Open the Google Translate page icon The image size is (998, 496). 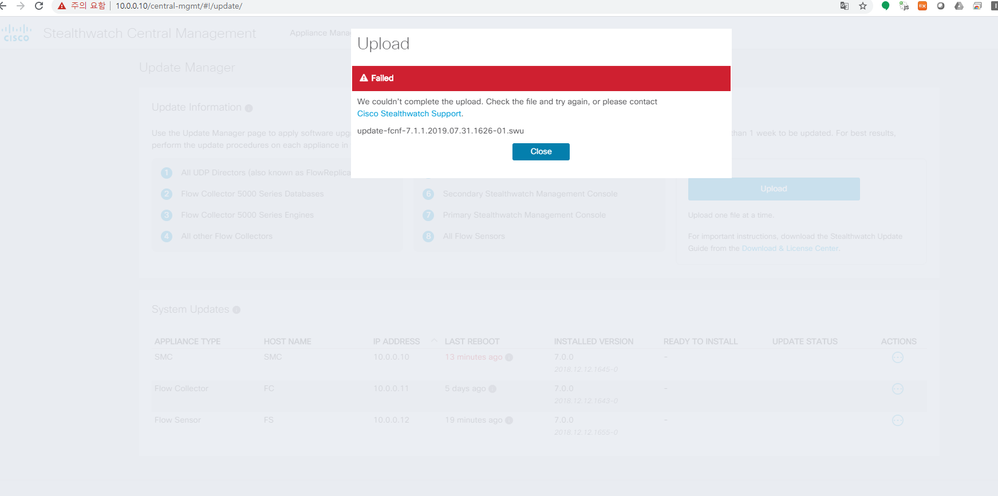pos(845,6)
